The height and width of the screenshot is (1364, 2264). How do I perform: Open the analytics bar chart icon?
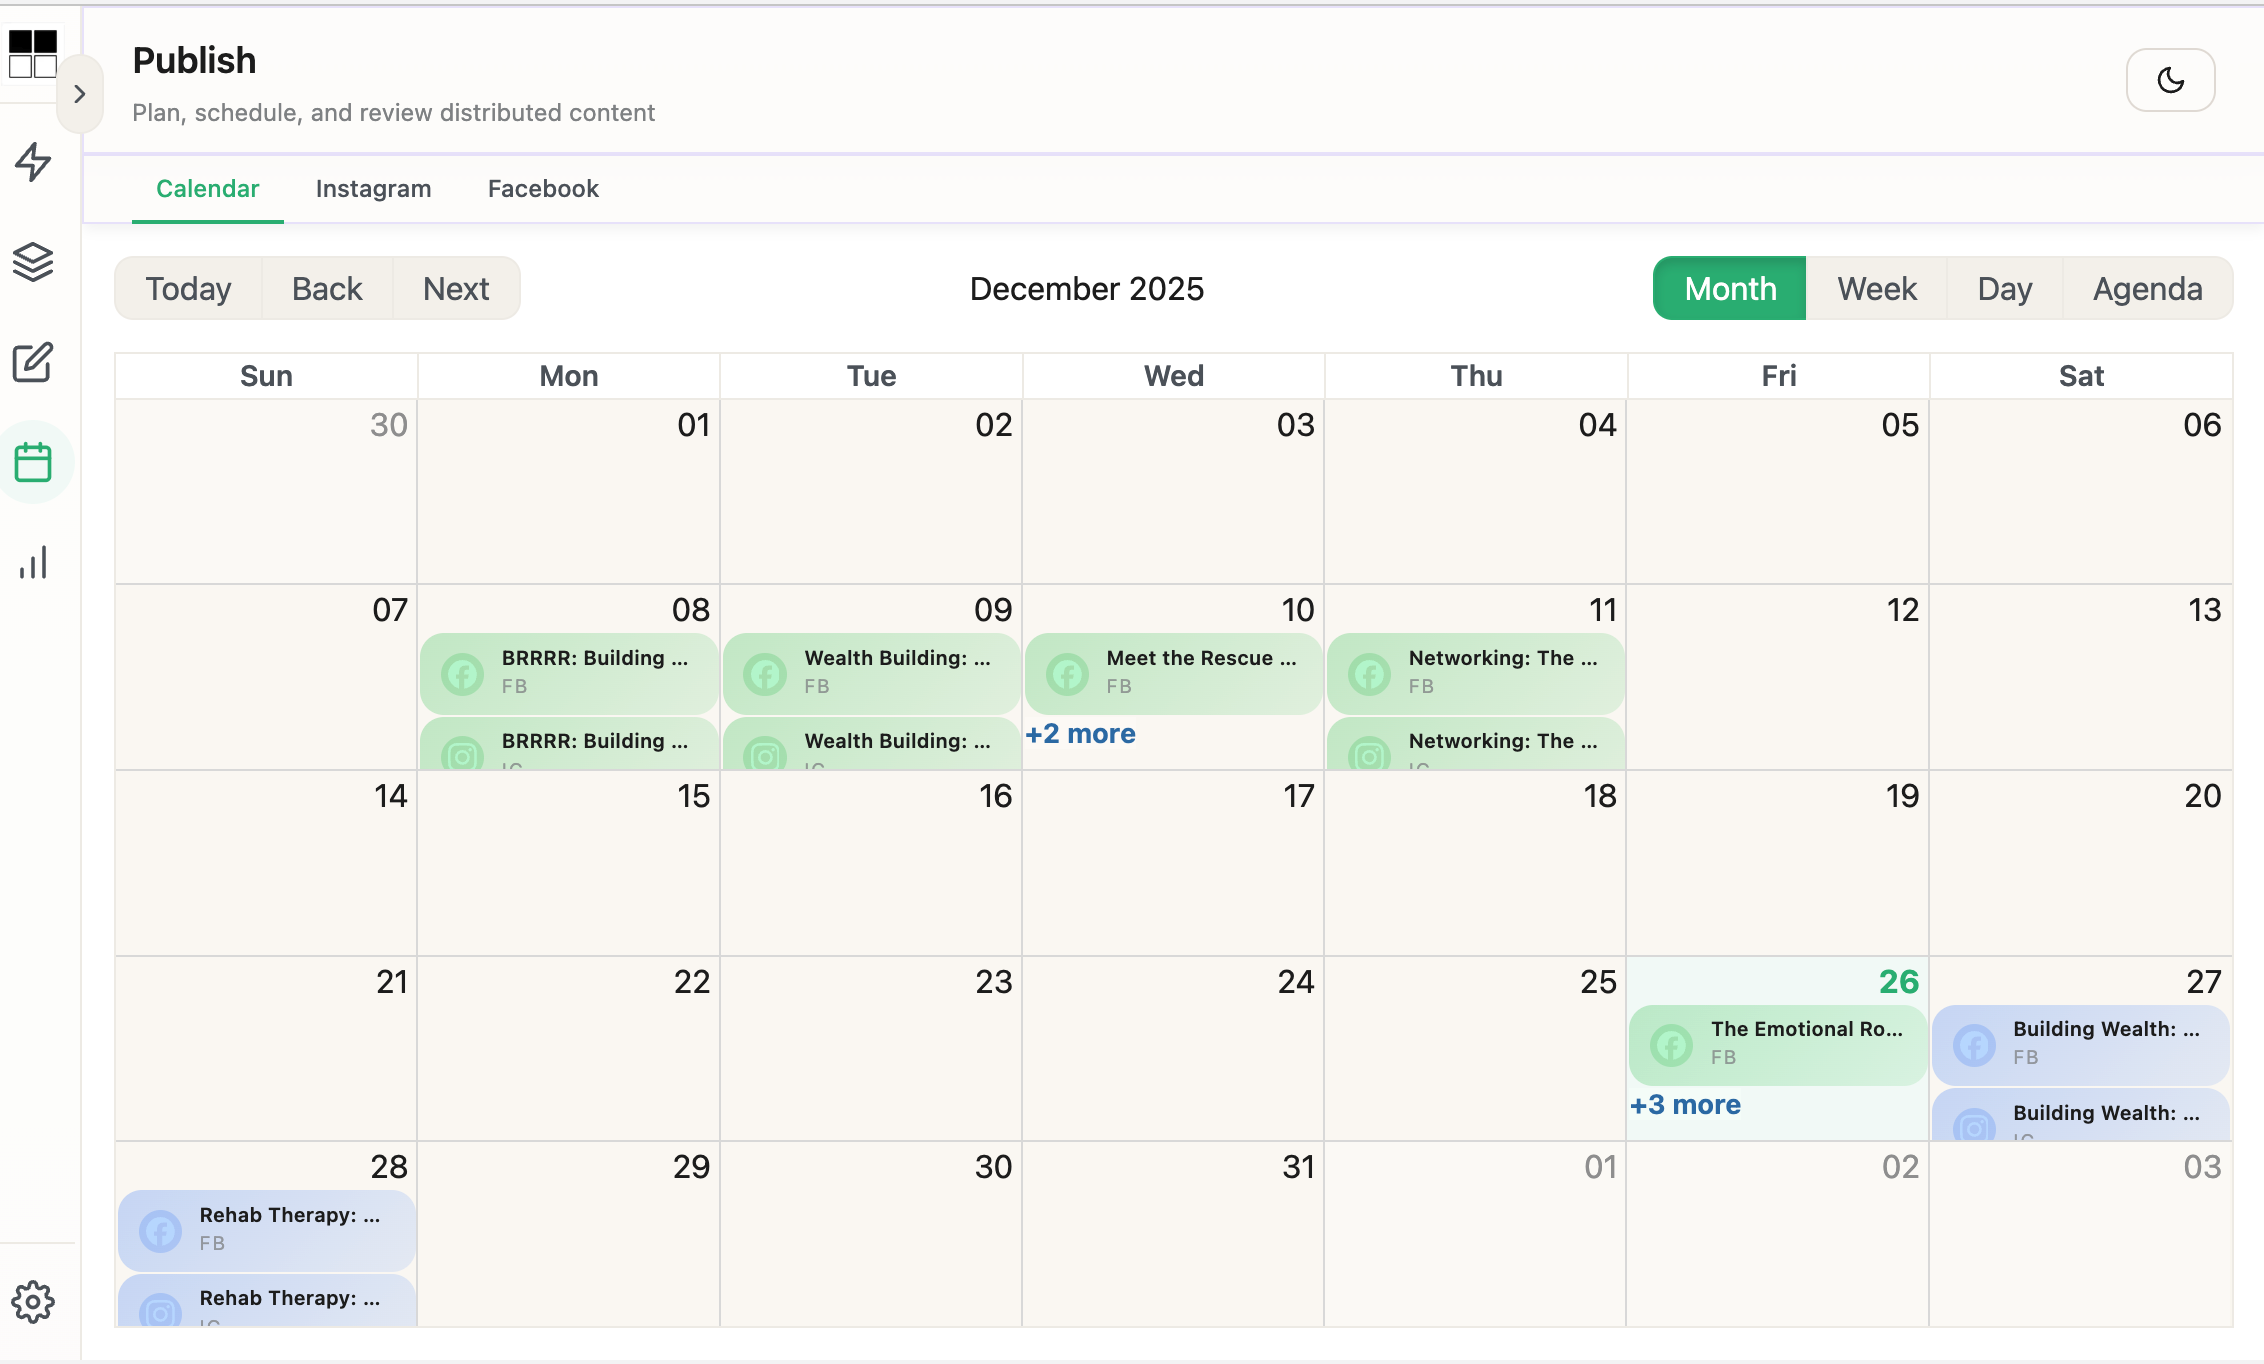pyautogui.click(x=35, y=562)
